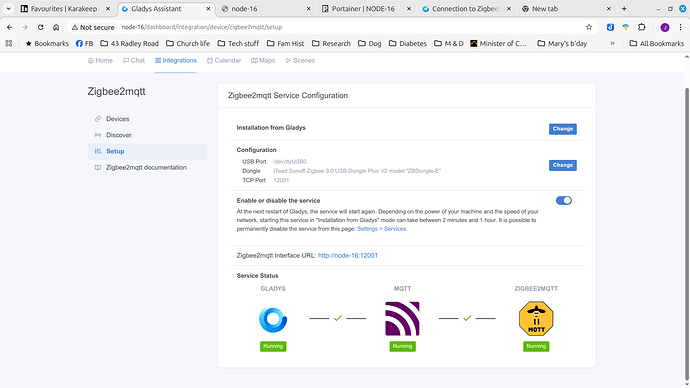Reload the current page
The image size is (690, 388).
pos(40,27)
